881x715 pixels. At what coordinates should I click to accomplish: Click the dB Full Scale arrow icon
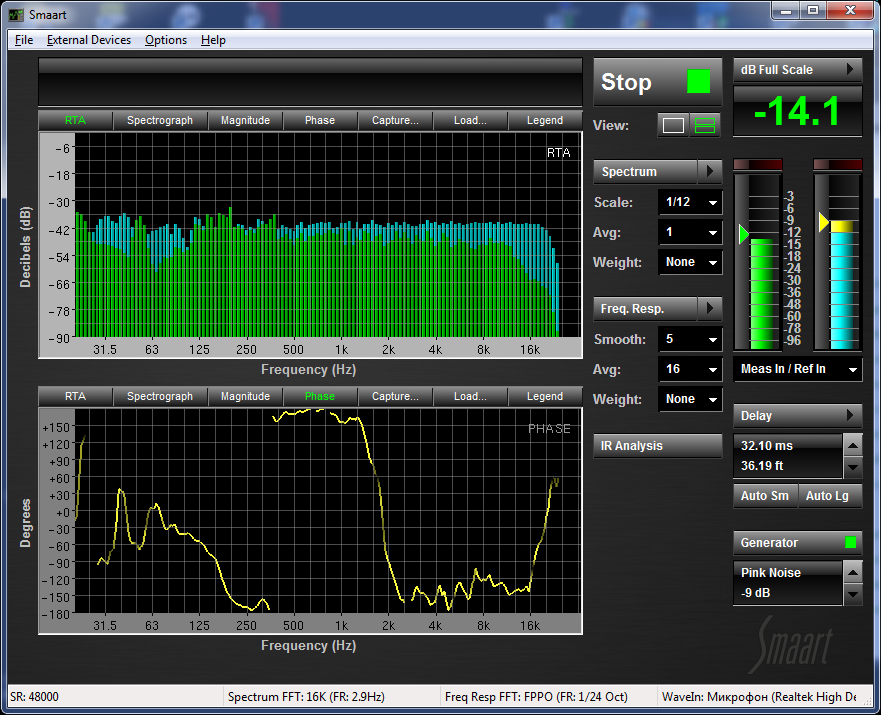[849, 70]
